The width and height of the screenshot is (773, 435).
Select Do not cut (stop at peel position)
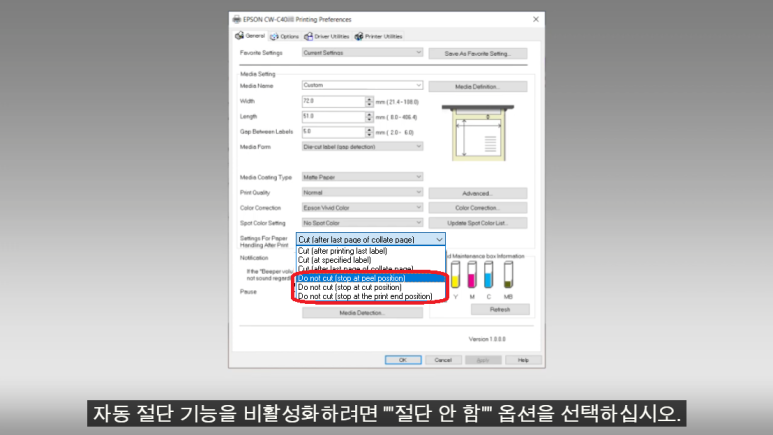[x=371, y=278]
